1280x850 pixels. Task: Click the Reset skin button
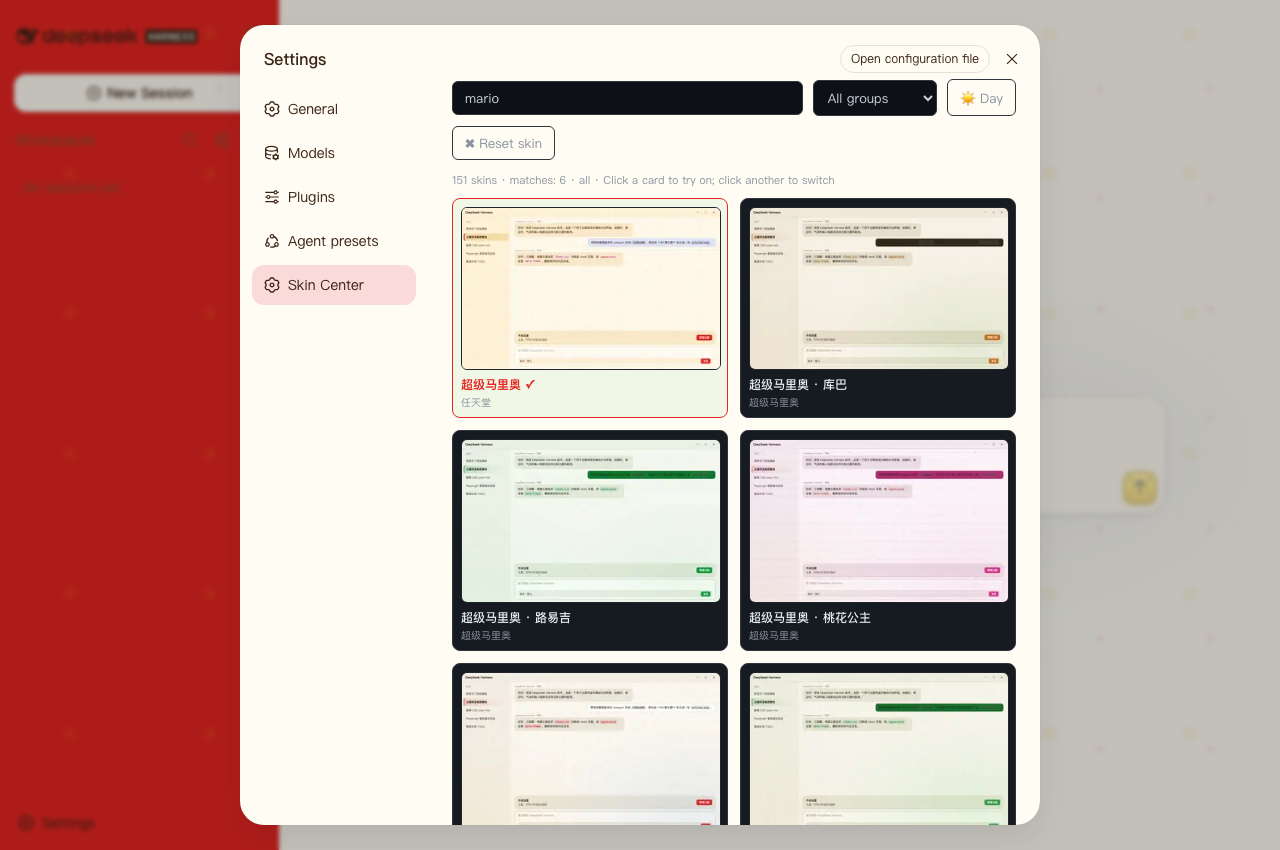pos(503,143)
